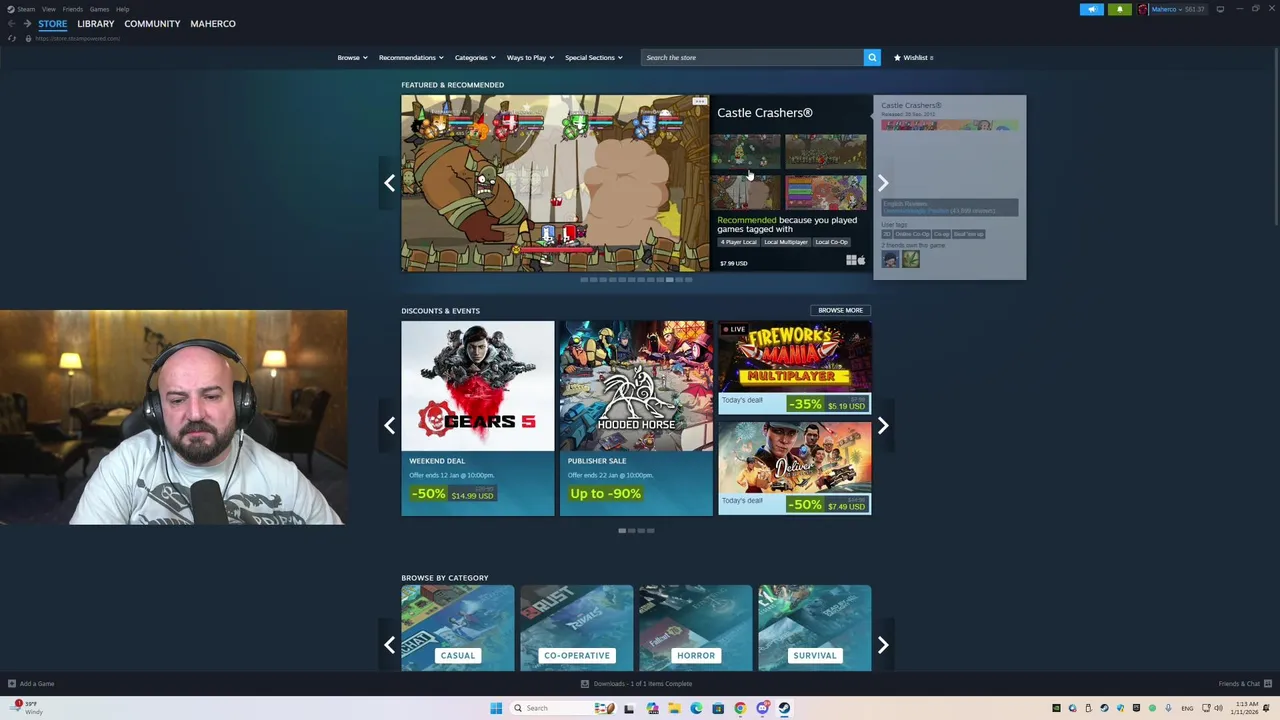Click into the Search the store field
Viewport: 1280px width, 720px height.
(751, 57)
